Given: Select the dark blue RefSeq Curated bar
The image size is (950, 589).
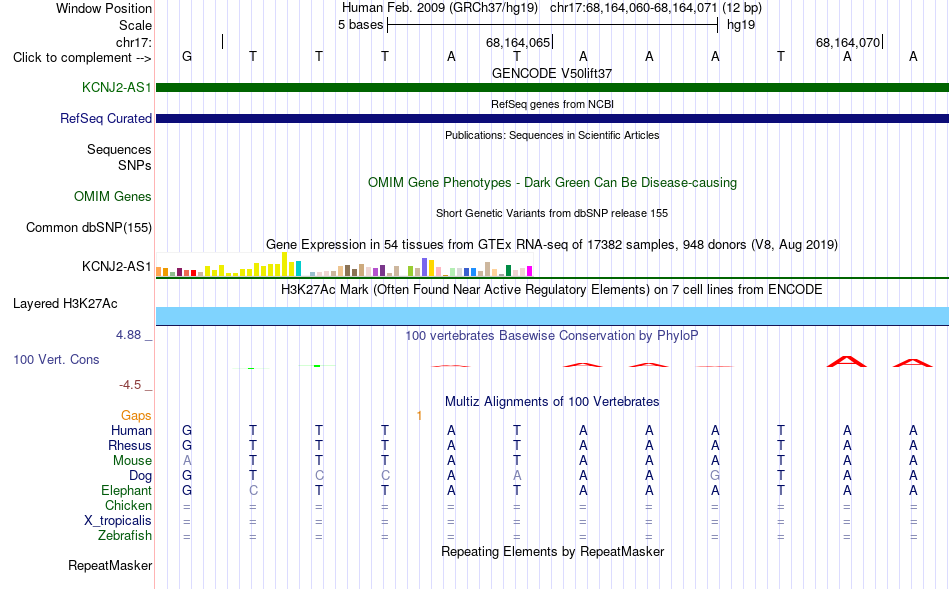Looking at the screenshot, I should [552, 119].
